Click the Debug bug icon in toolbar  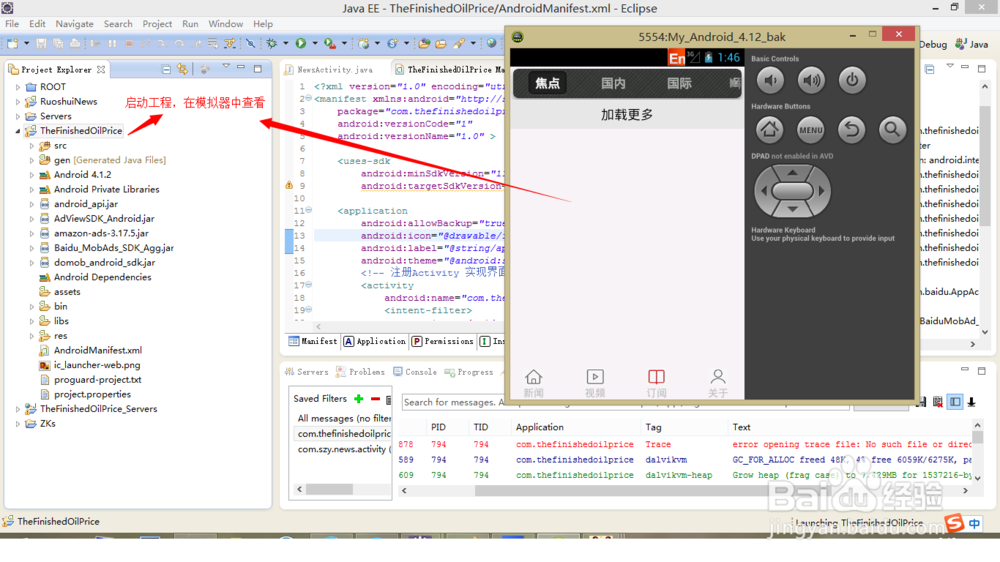[272, 43]
